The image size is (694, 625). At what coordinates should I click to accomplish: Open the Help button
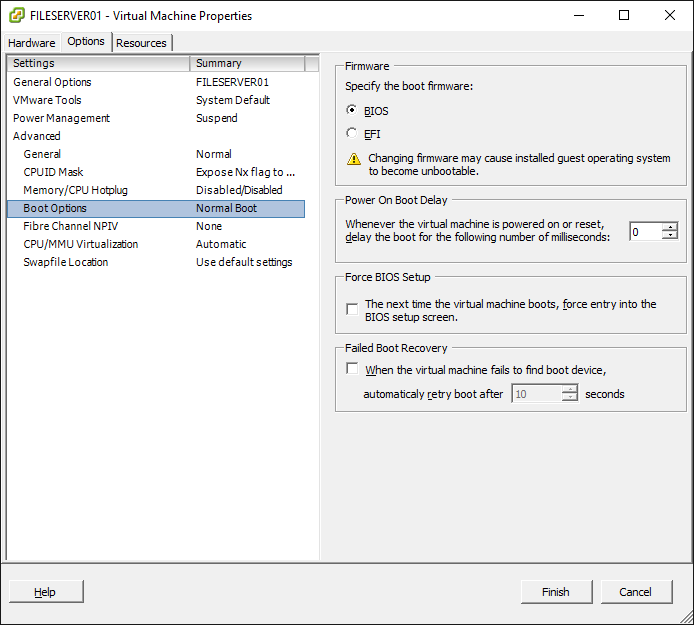46,592
